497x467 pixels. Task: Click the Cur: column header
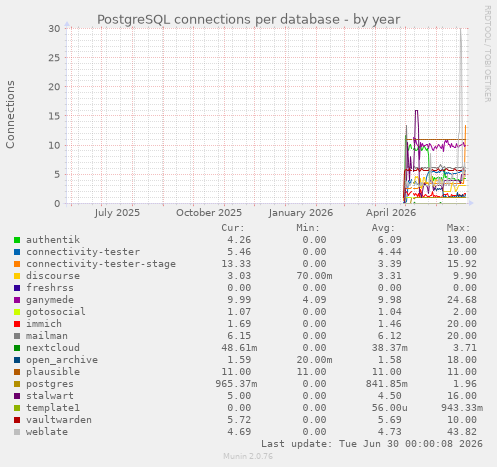pos(233,228)
